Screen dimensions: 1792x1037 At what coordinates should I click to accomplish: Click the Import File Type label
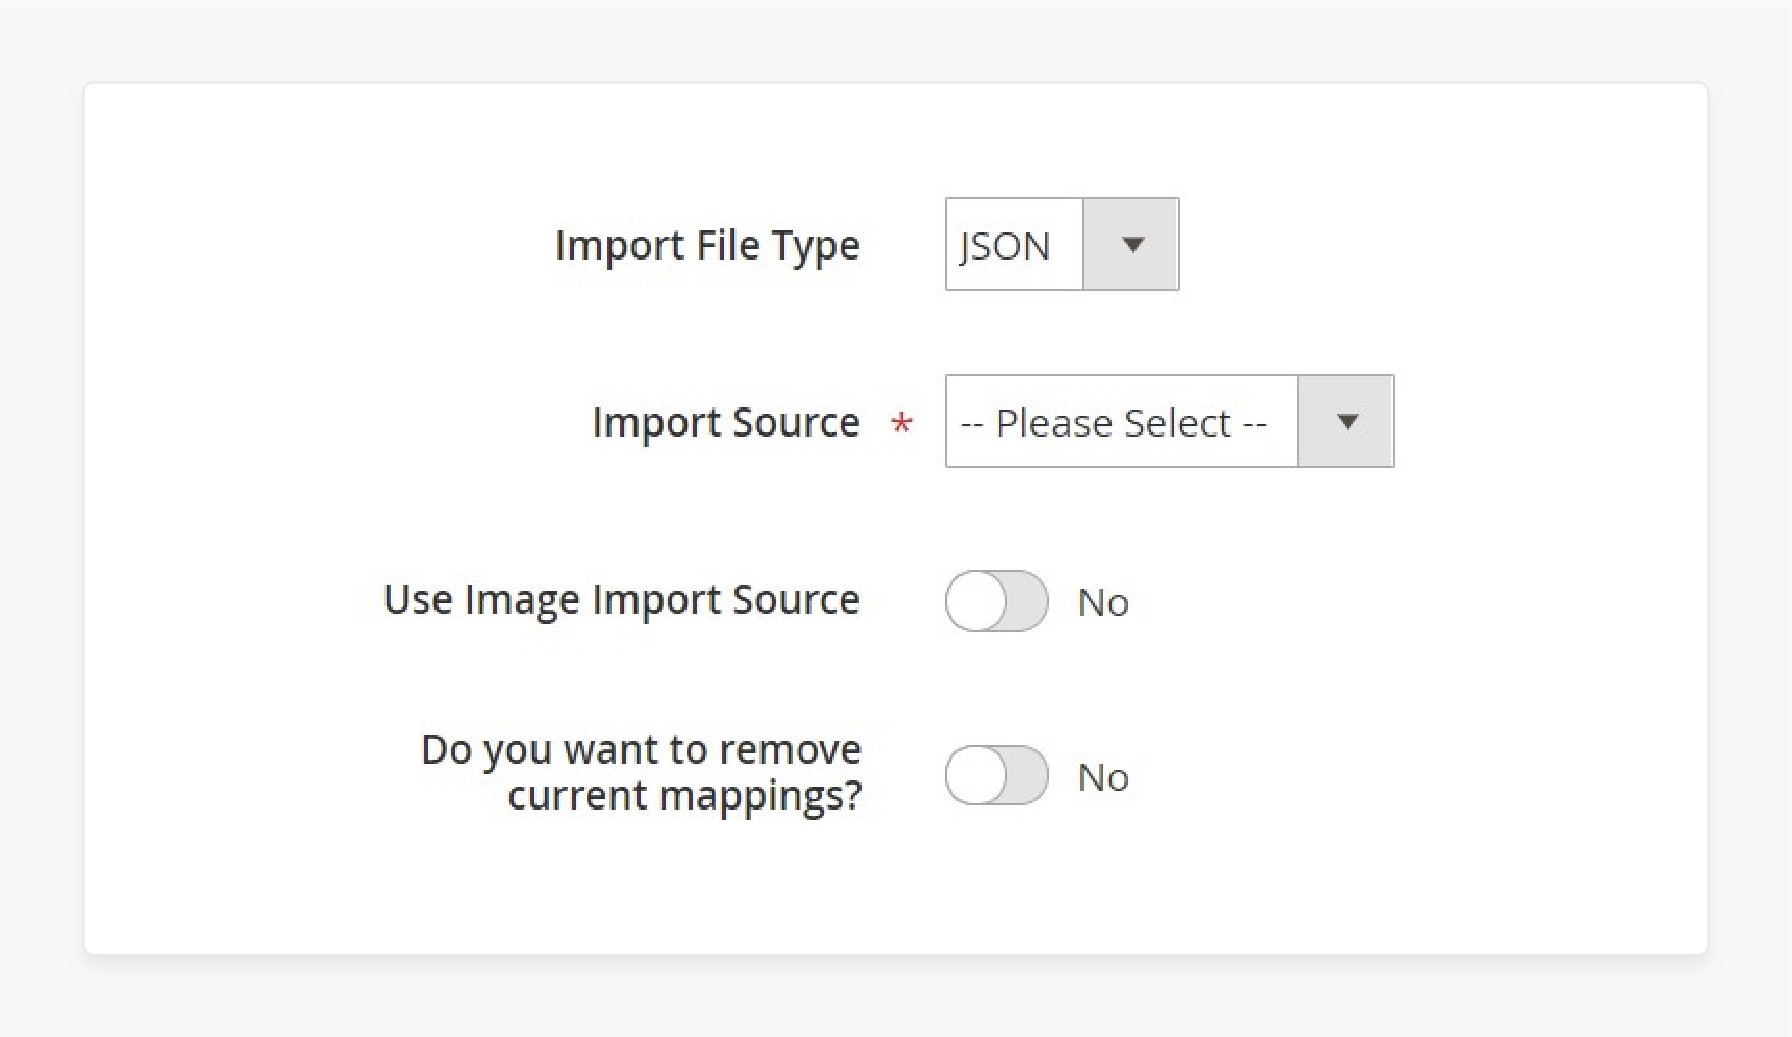pos(707,246)
